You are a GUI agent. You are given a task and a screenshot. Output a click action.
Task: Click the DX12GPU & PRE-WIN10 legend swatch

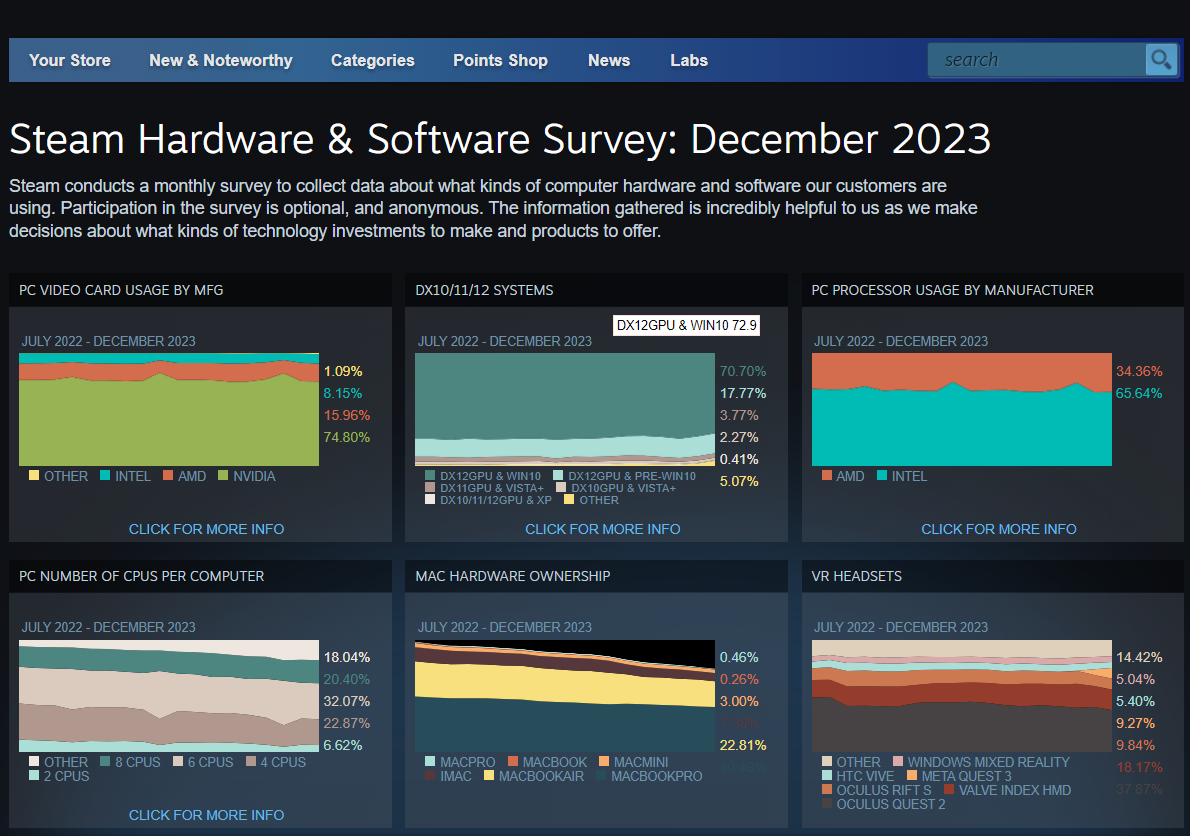point(559,476)
